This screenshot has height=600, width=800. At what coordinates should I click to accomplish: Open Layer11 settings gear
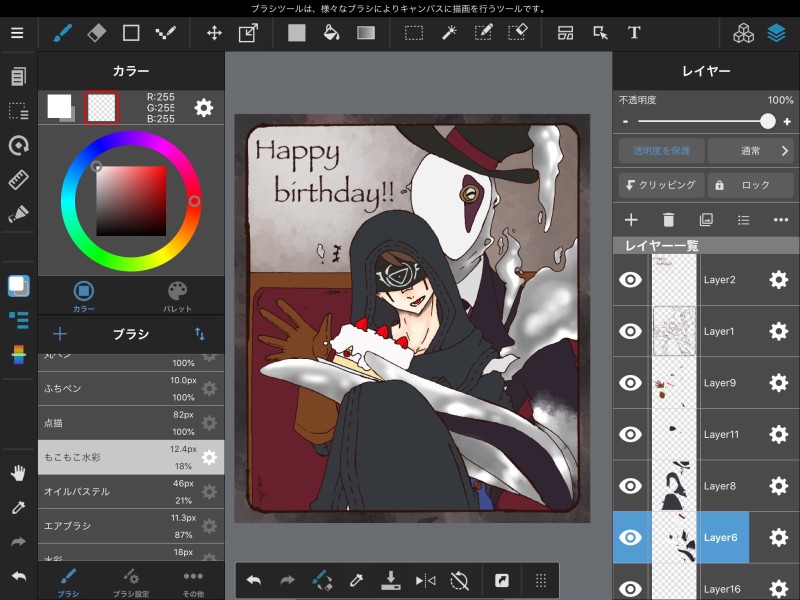point(779,434)
